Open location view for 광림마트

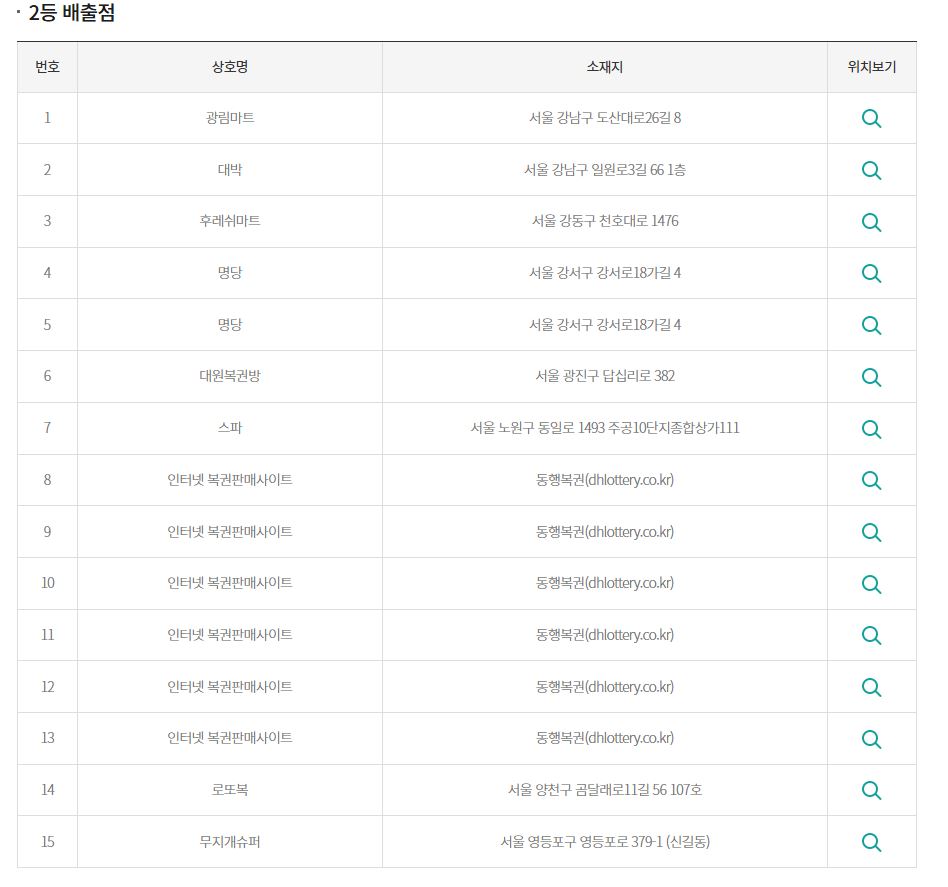(871, 119)
